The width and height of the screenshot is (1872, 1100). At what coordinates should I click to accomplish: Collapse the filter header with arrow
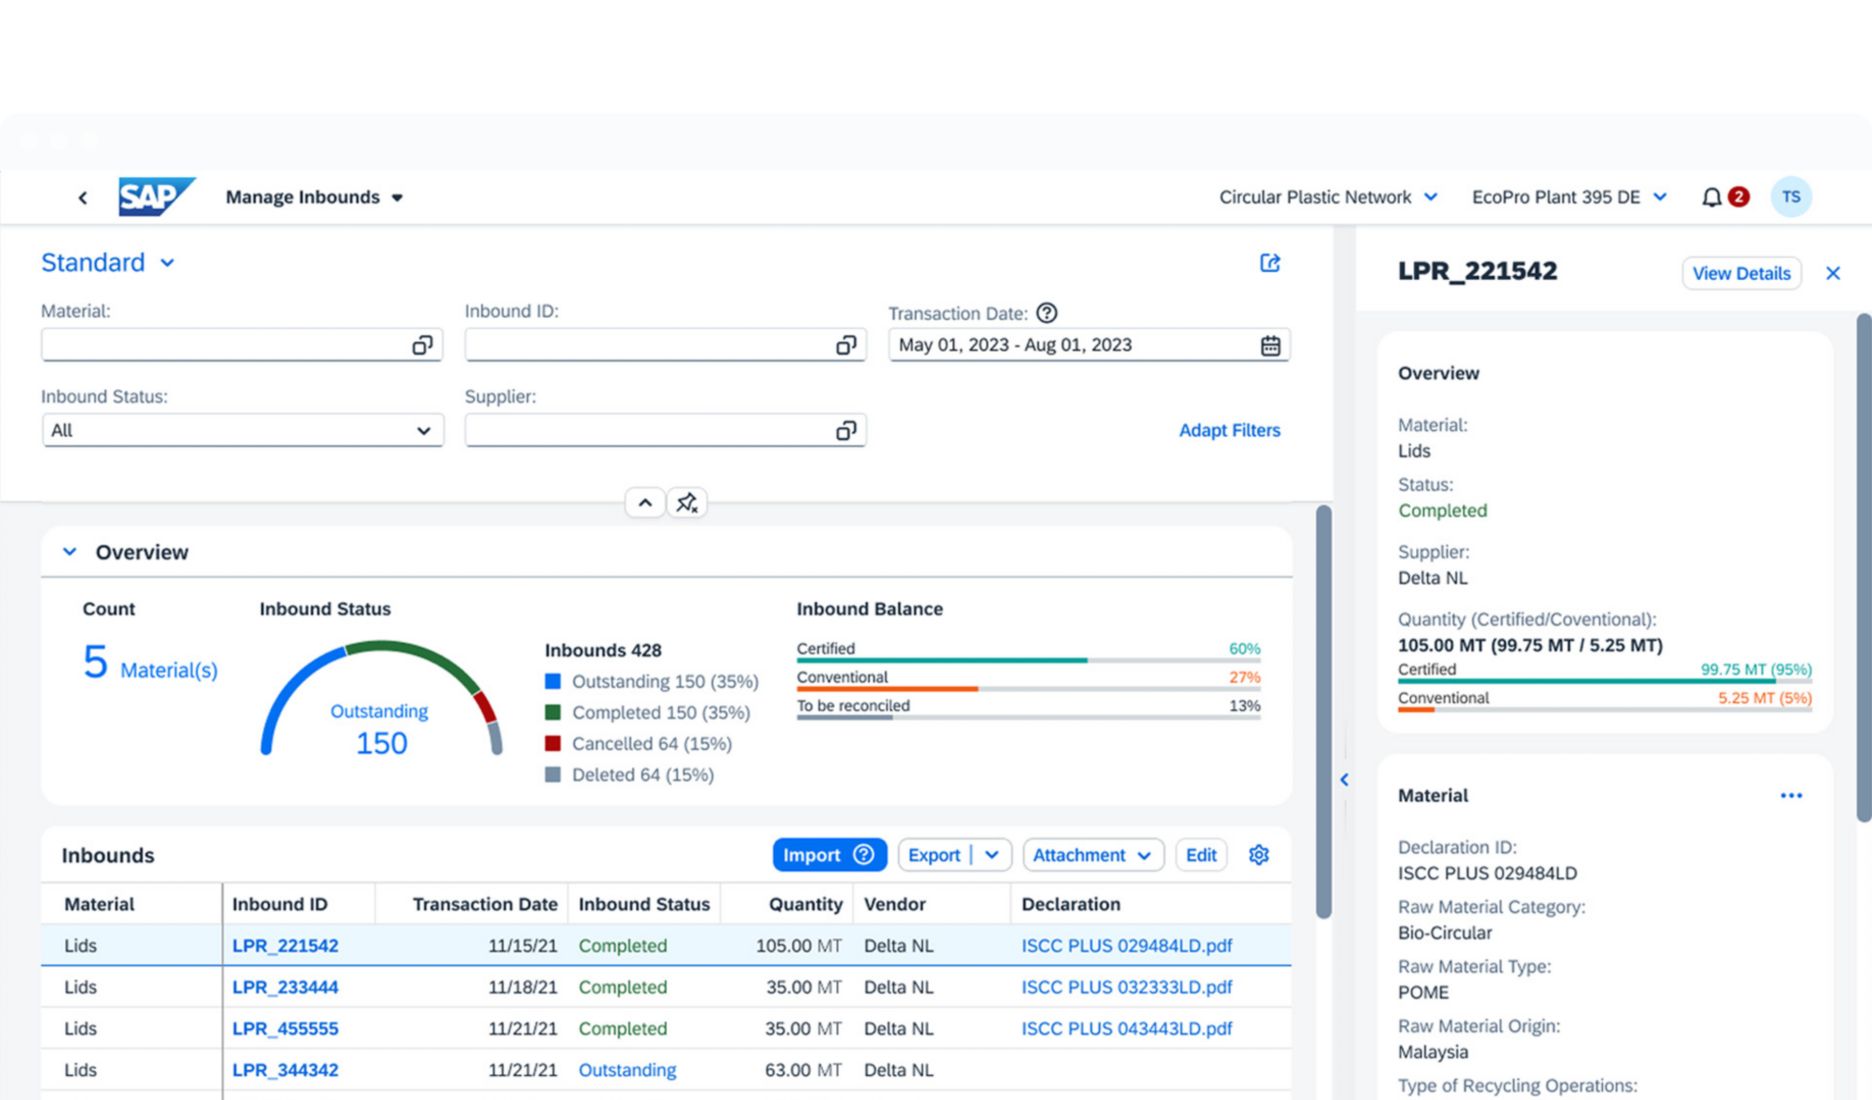pyautogui.click(x=645, y=503)
